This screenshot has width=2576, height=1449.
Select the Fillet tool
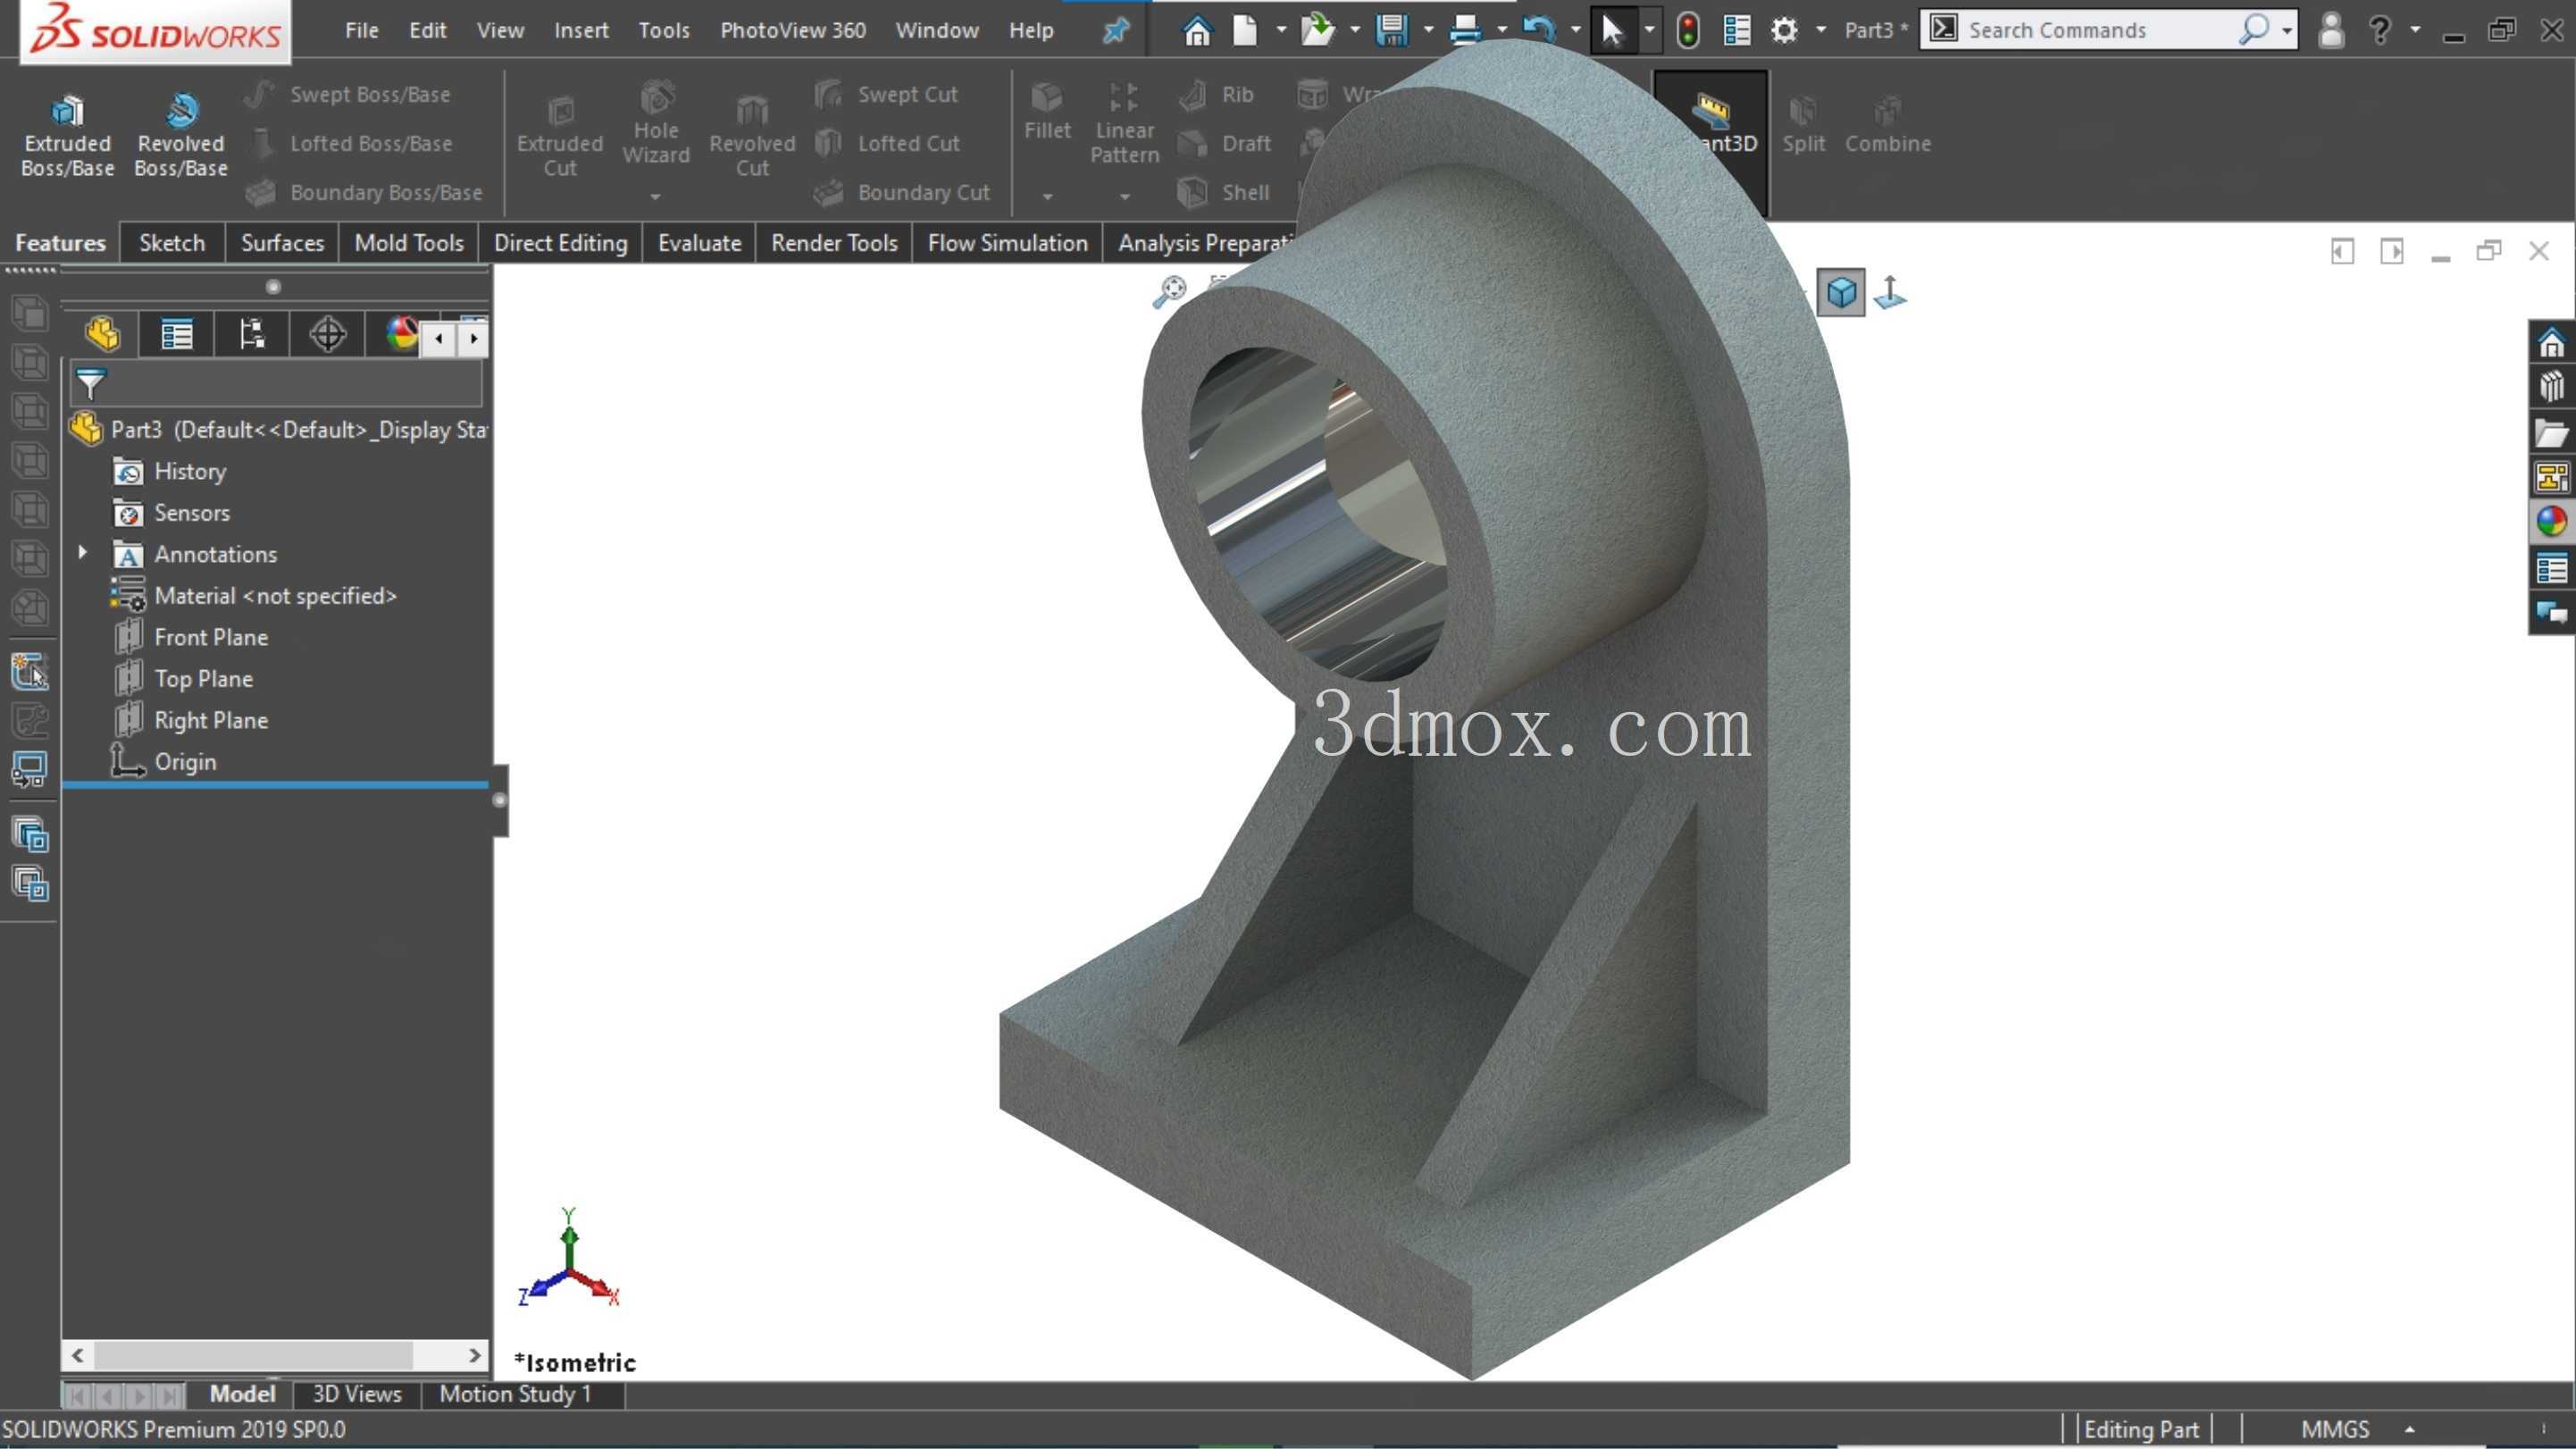tap(1047, 111)
